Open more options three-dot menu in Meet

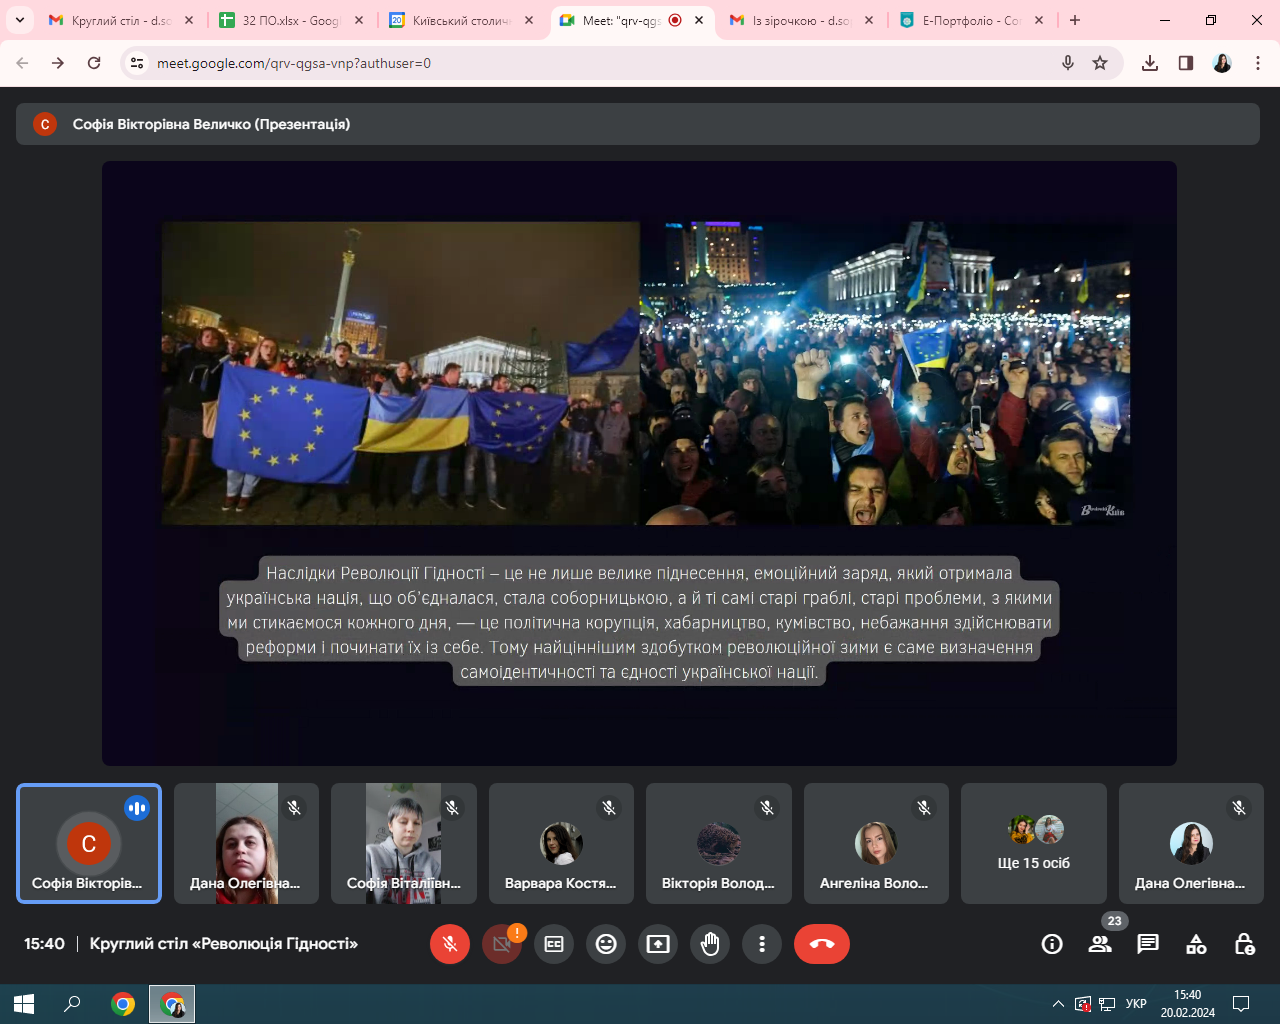pyautogui.click(x=762, y=944)
